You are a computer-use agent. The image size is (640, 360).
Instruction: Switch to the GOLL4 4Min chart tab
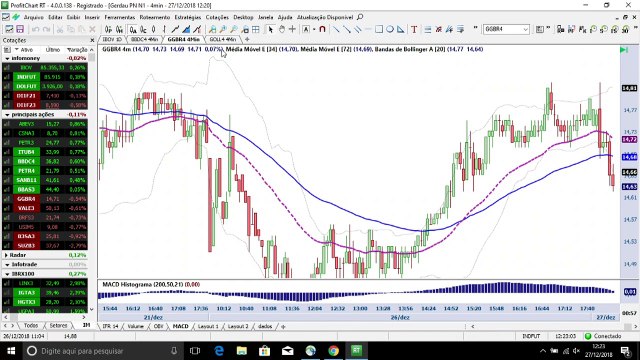222,40
